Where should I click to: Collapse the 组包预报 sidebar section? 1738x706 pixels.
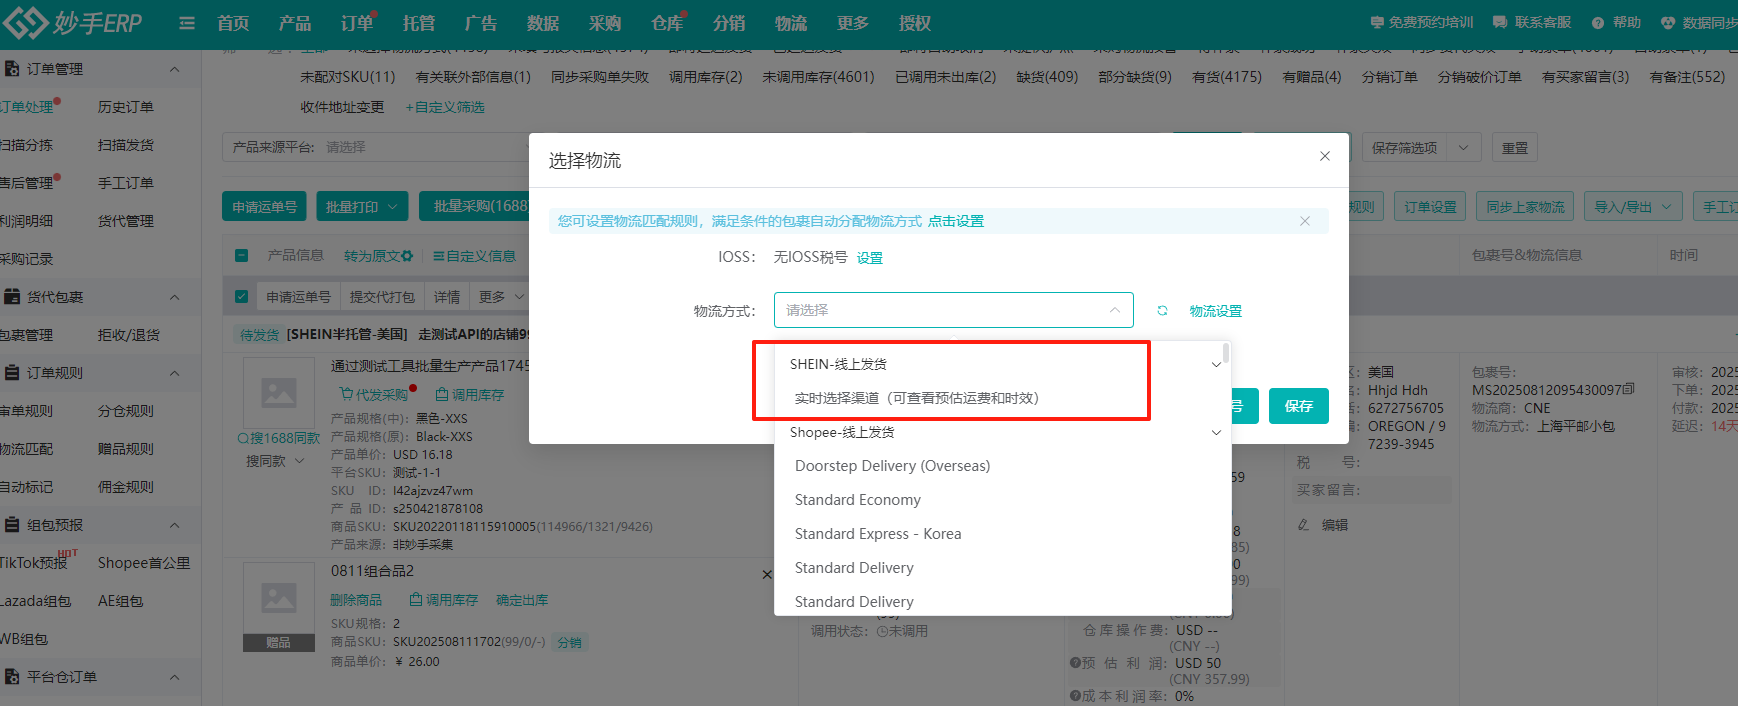pos(175,525)
